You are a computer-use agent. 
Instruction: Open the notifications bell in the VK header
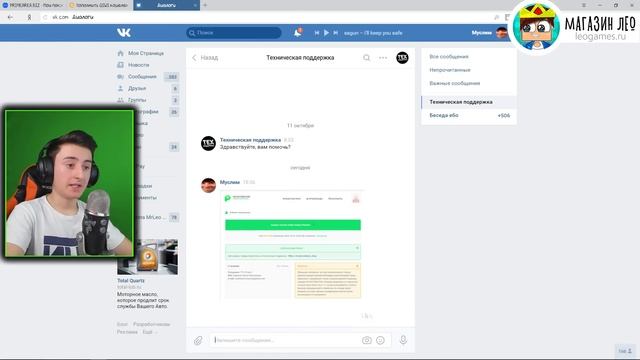point(298,33)
